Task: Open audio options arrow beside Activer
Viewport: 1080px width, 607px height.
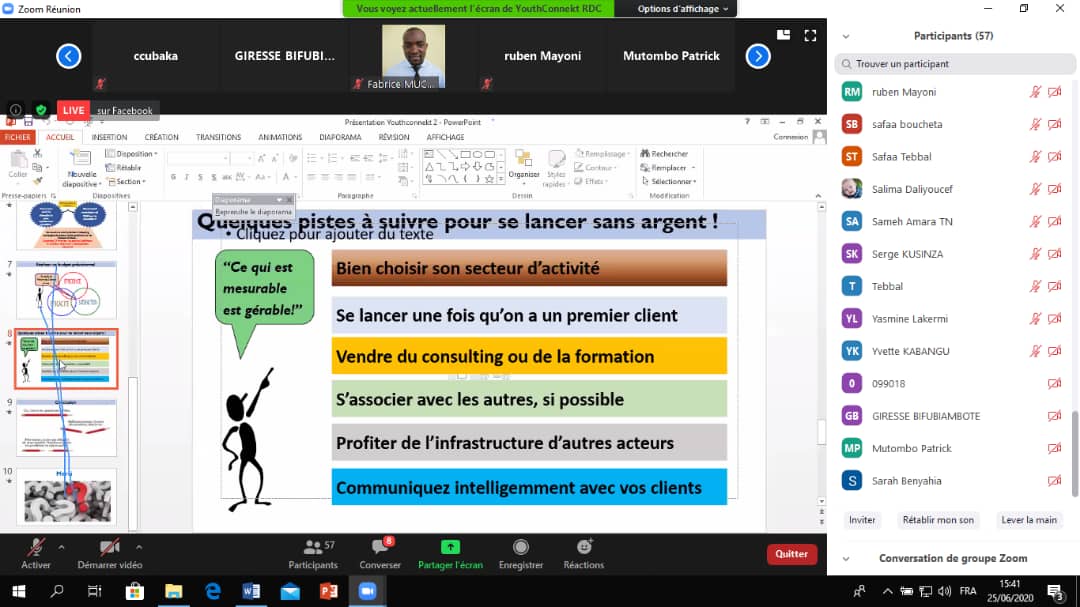Action: point(61,547)
